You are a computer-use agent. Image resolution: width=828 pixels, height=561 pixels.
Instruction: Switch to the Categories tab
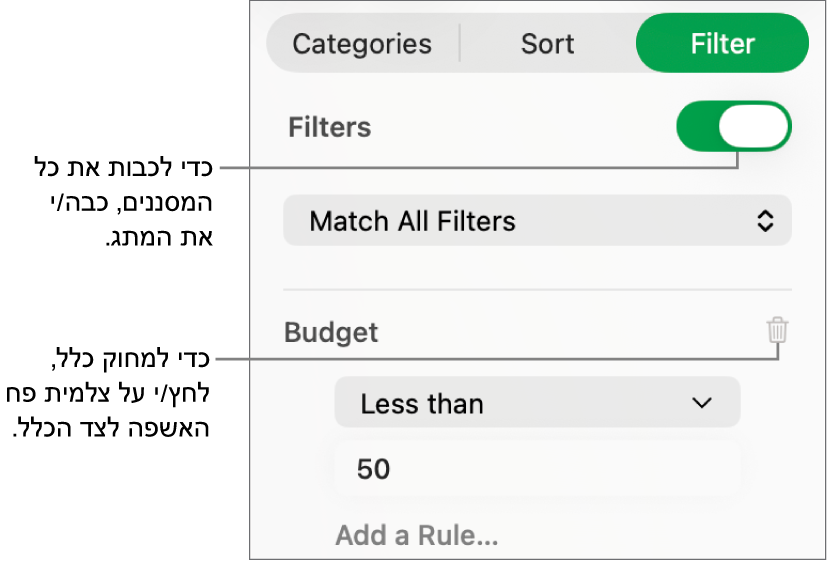(362, 44)
